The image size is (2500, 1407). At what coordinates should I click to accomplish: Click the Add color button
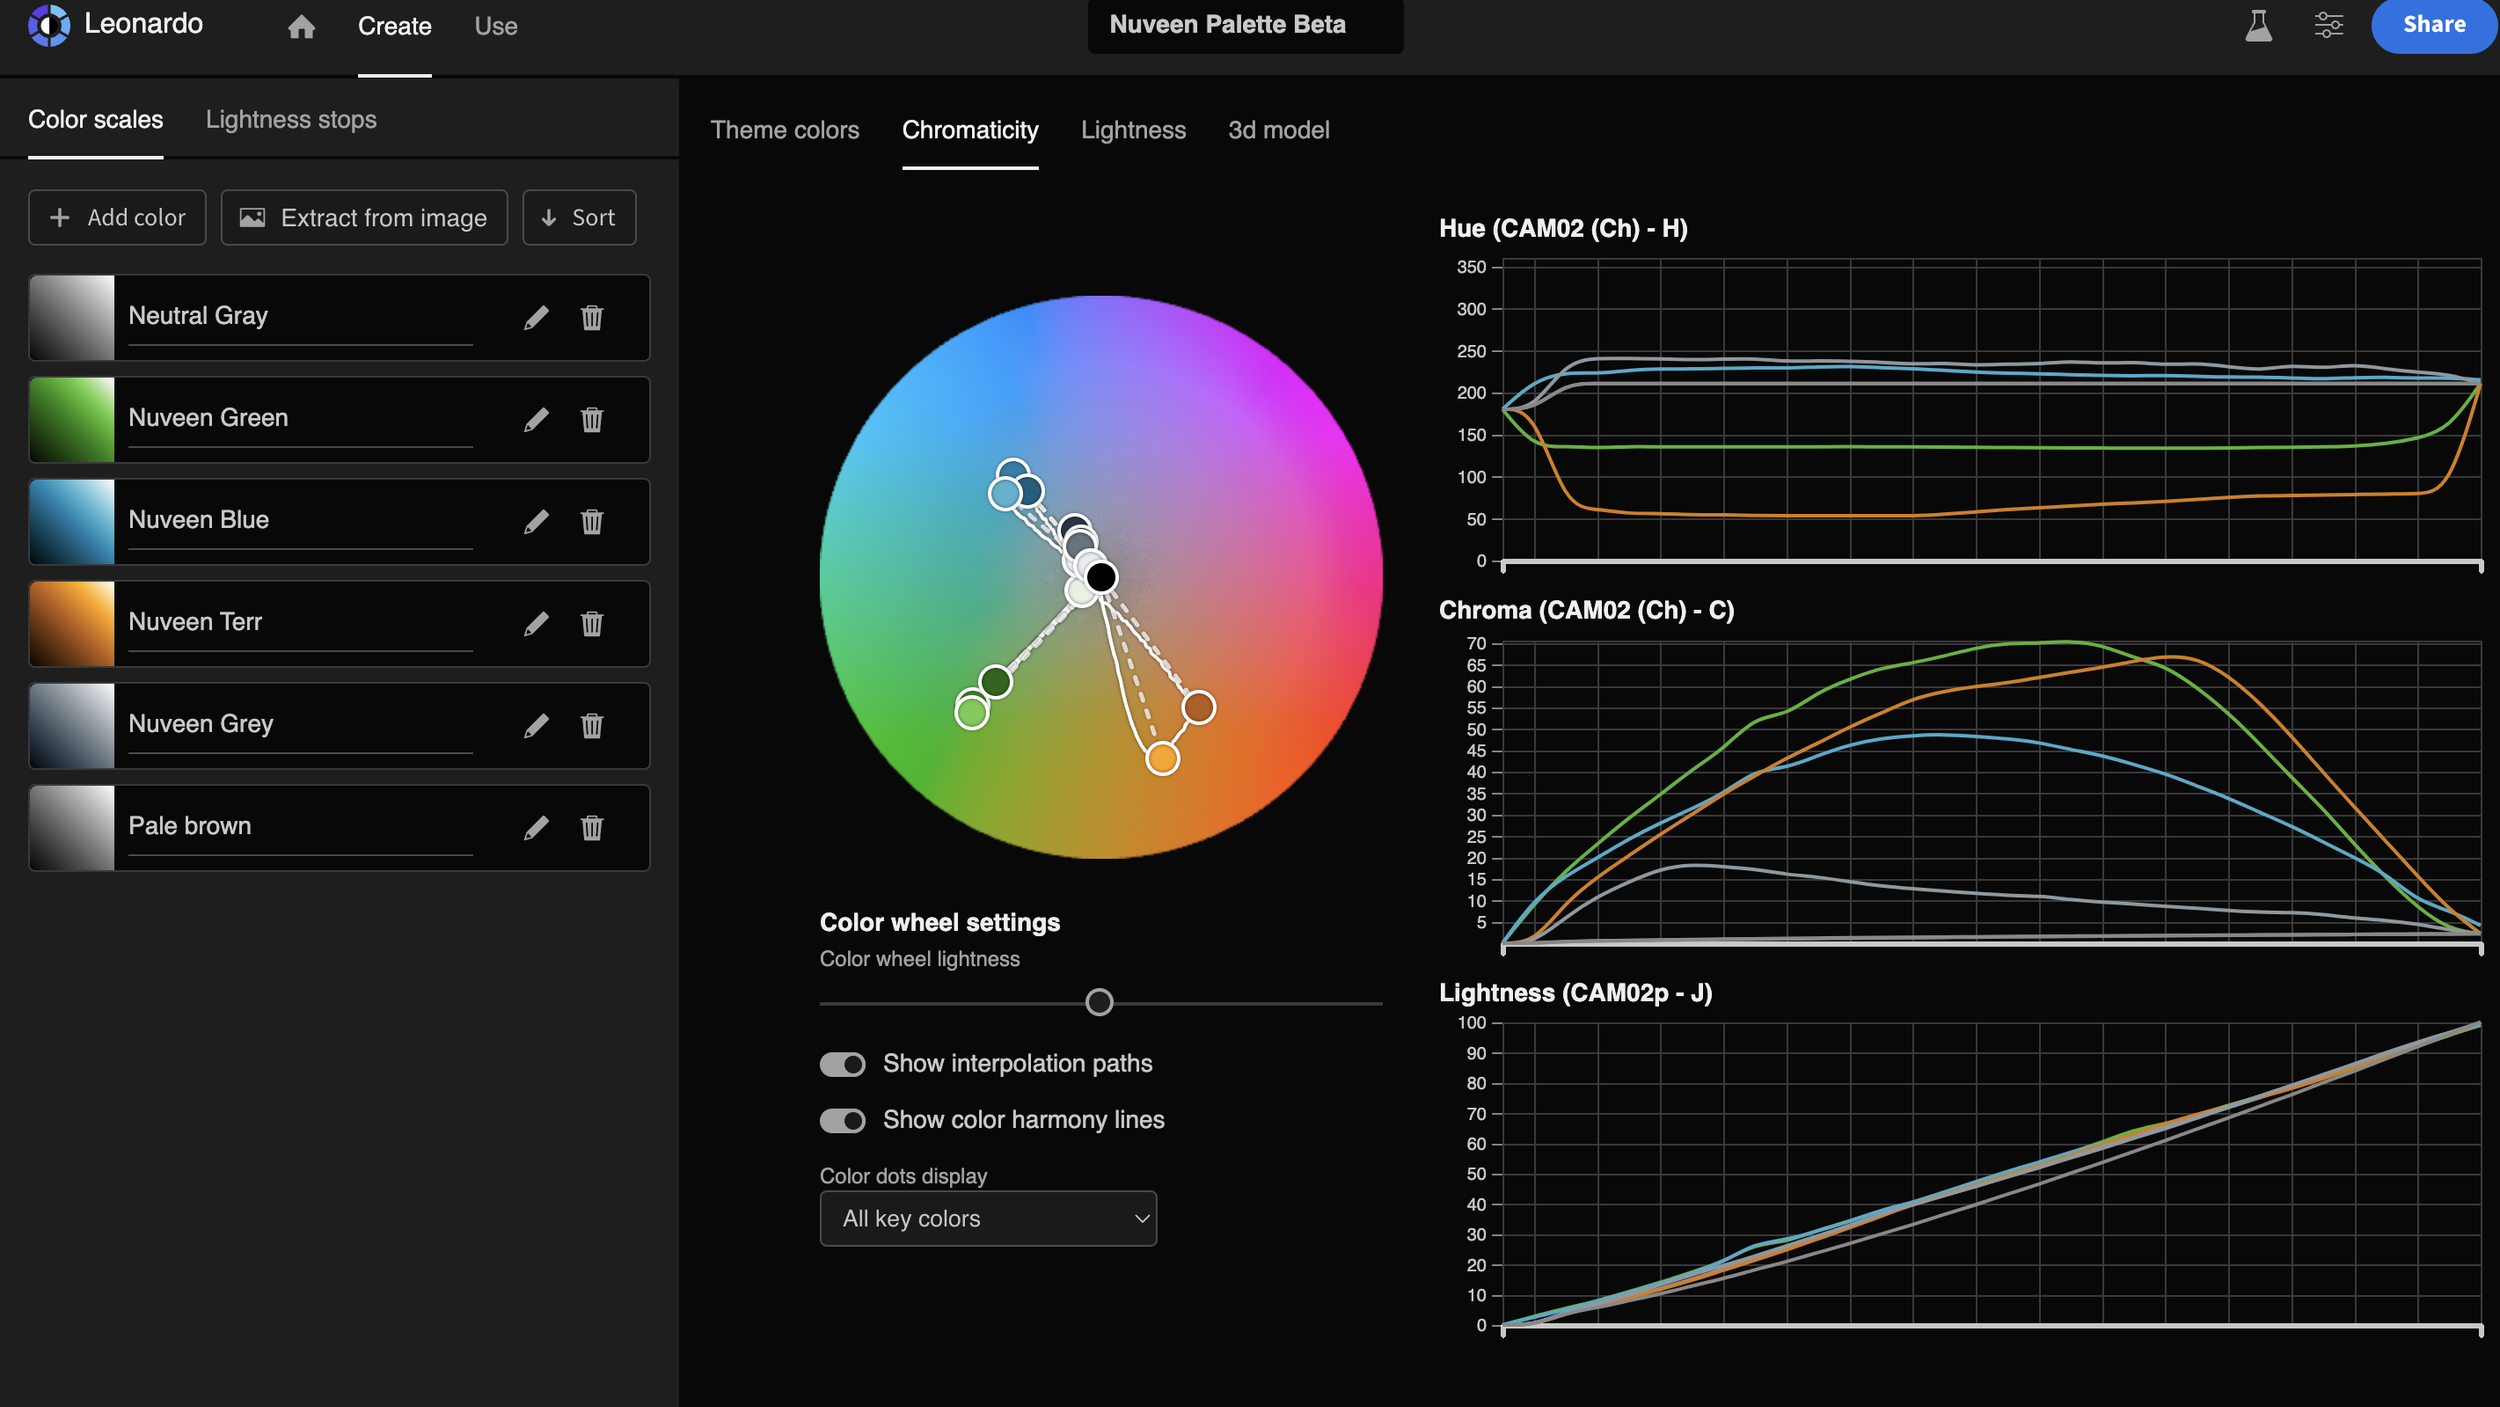tap(117, 217)
